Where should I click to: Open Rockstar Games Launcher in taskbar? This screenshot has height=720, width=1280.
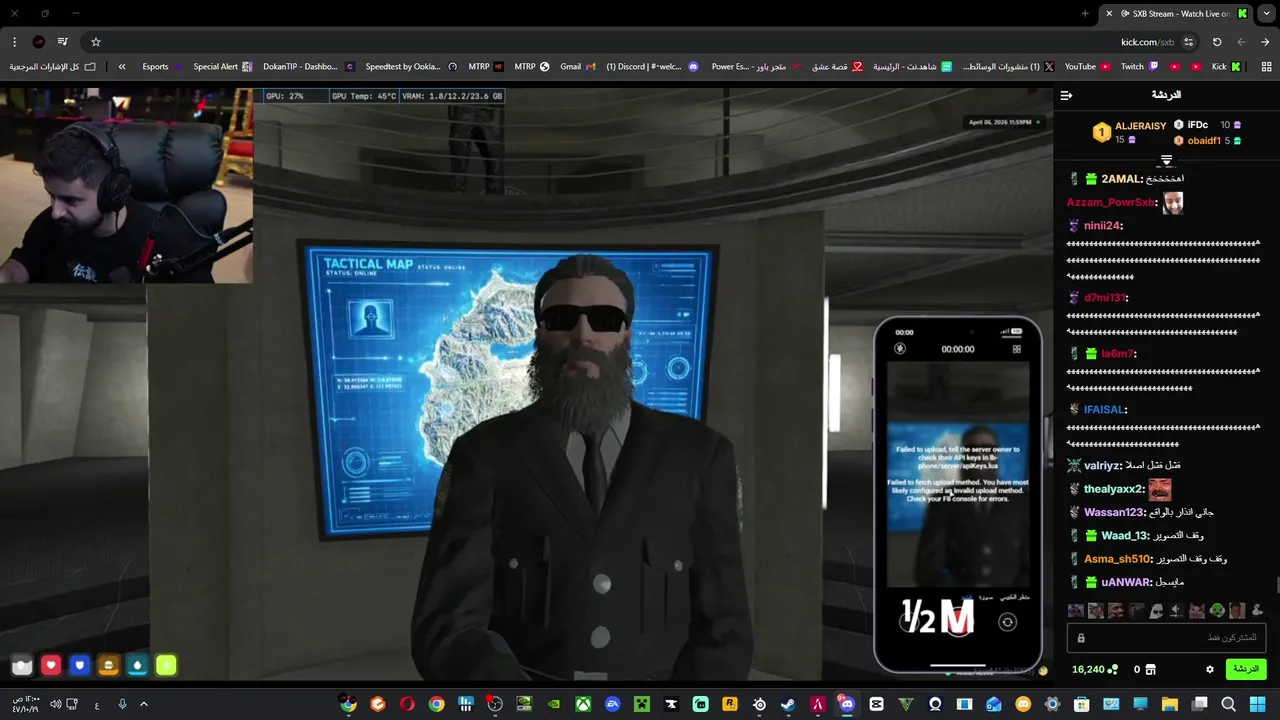click(x=730, y=704)
